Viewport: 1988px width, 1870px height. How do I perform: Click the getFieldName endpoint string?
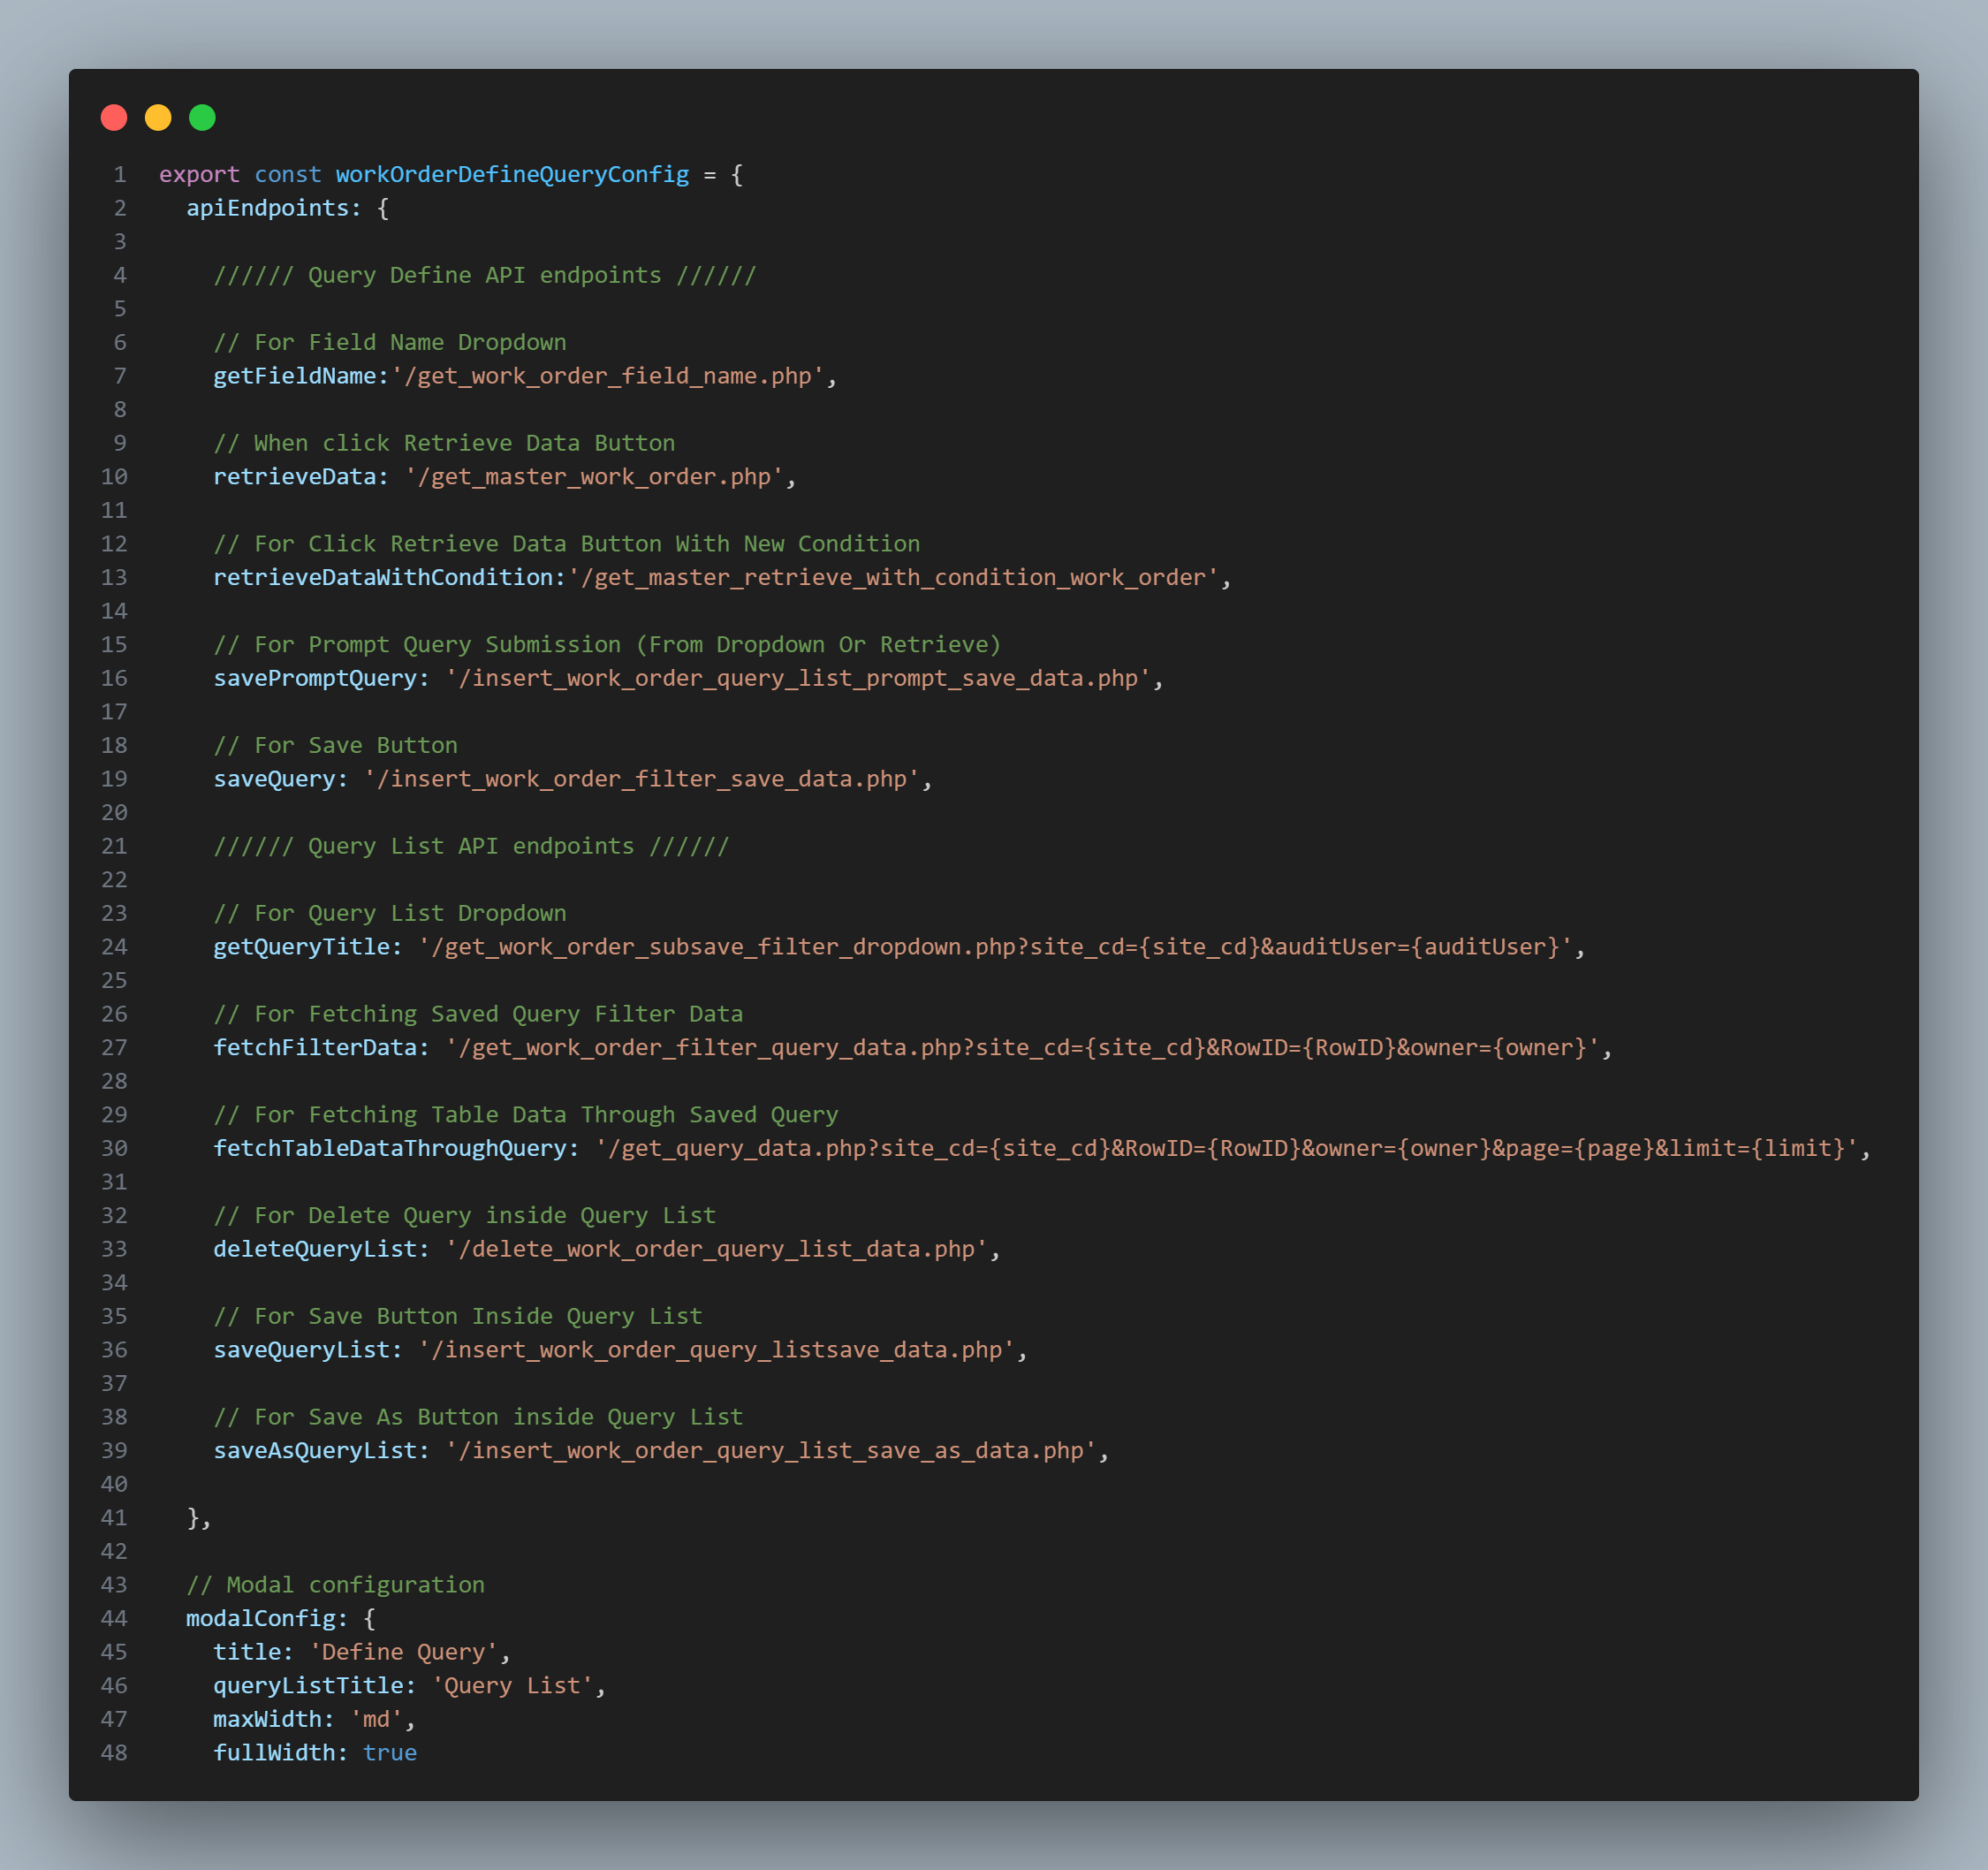(x=607, y=376)
